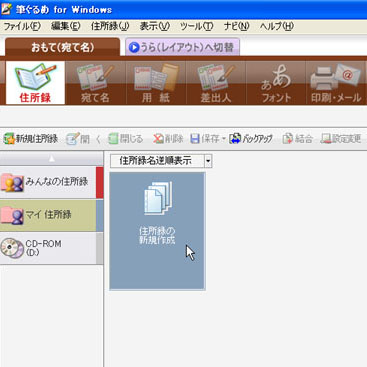Expand the 保存 save dropdown arrow
Viewport: 367px width, 367px height.
(x=224, y=139)
